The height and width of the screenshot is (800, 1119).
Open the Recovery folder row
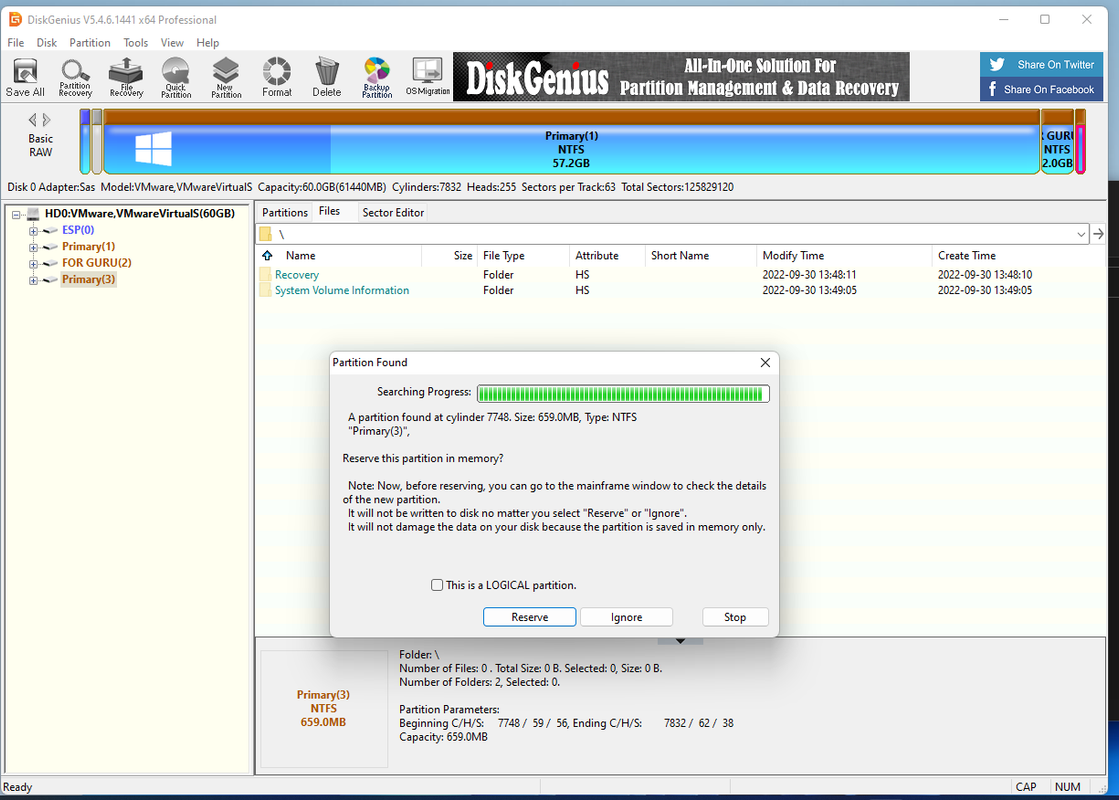(681, 275)
